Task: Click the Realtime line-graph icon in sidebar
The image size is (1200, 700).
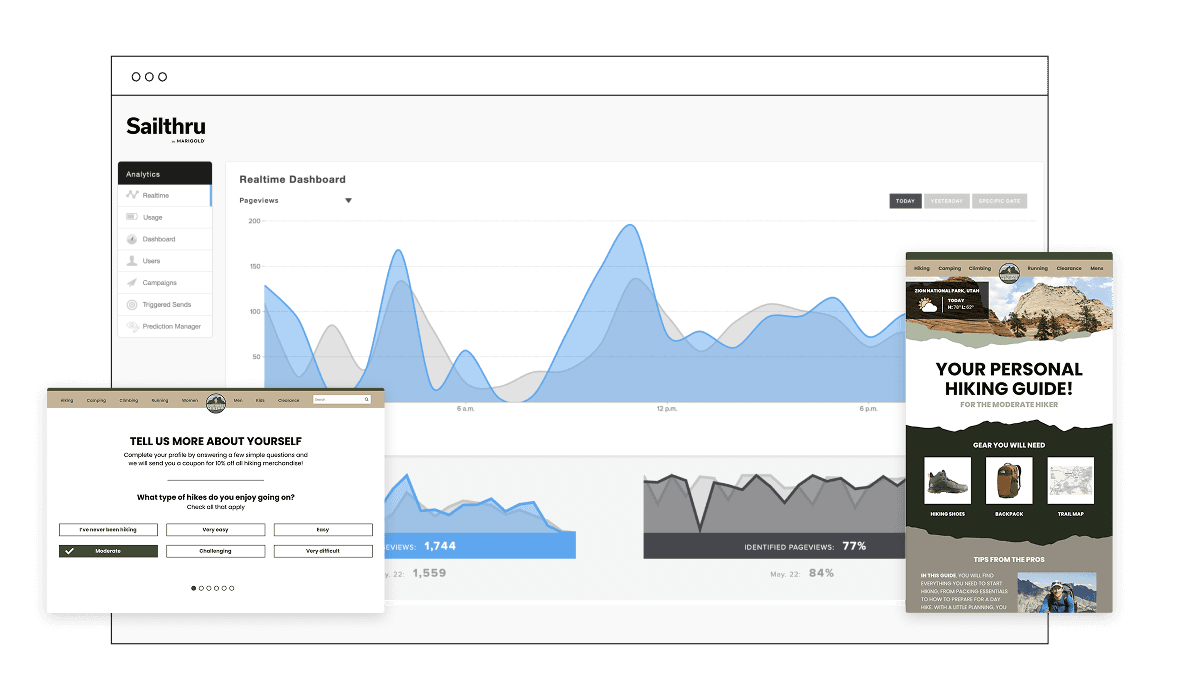Action: [132, 196]
